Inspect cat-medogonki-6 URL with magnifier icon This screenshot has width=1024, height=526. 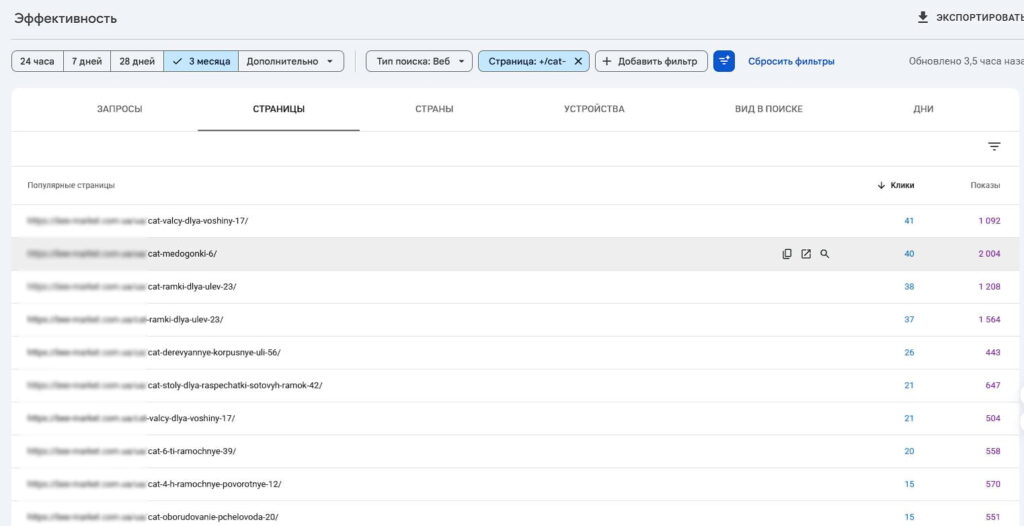[x=825, y=254]
